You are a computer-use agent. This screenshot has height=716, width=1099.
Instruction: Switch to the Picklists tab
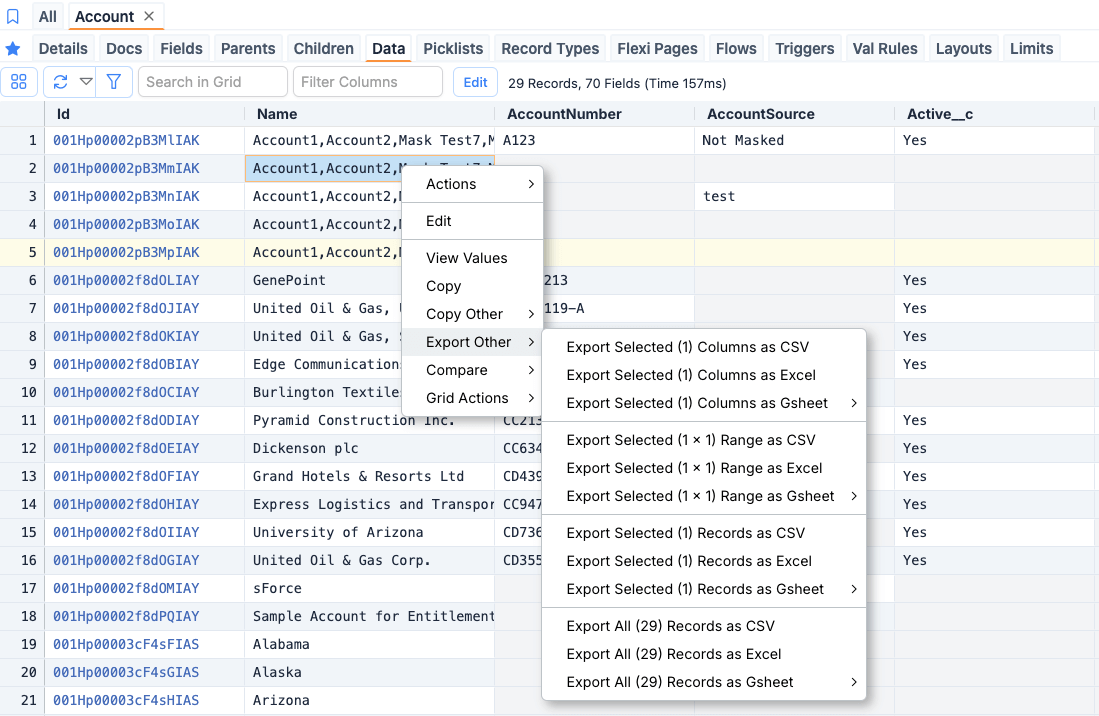point(453,49)
